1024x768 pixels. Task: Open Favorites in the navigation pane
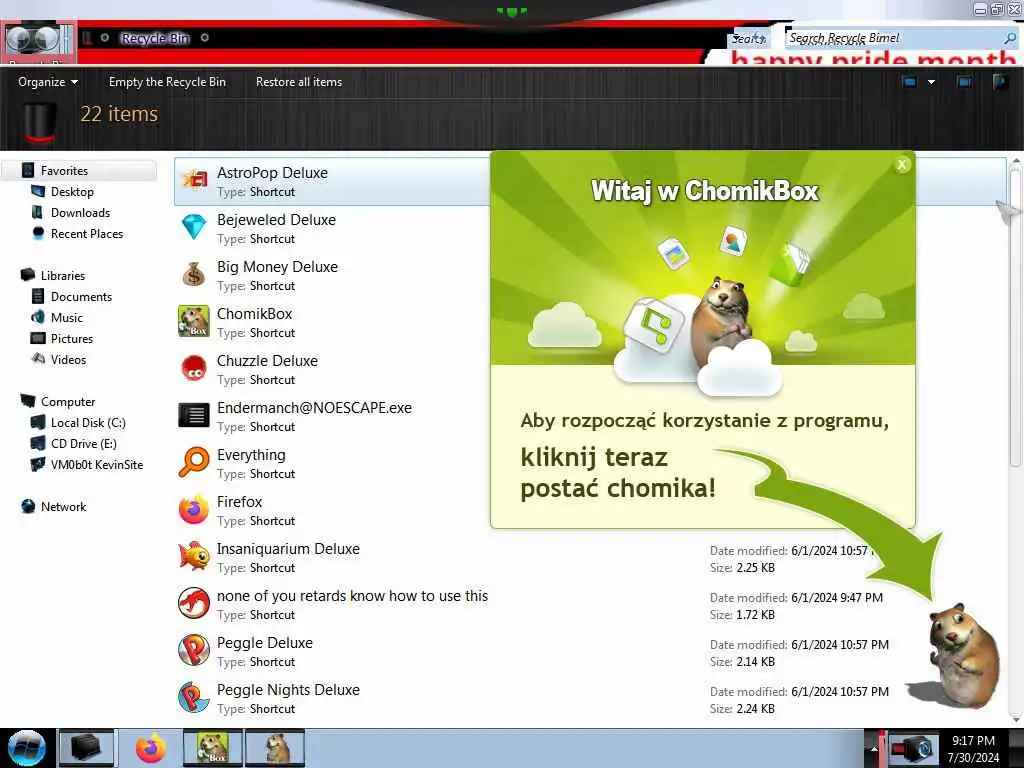[64, 171]
